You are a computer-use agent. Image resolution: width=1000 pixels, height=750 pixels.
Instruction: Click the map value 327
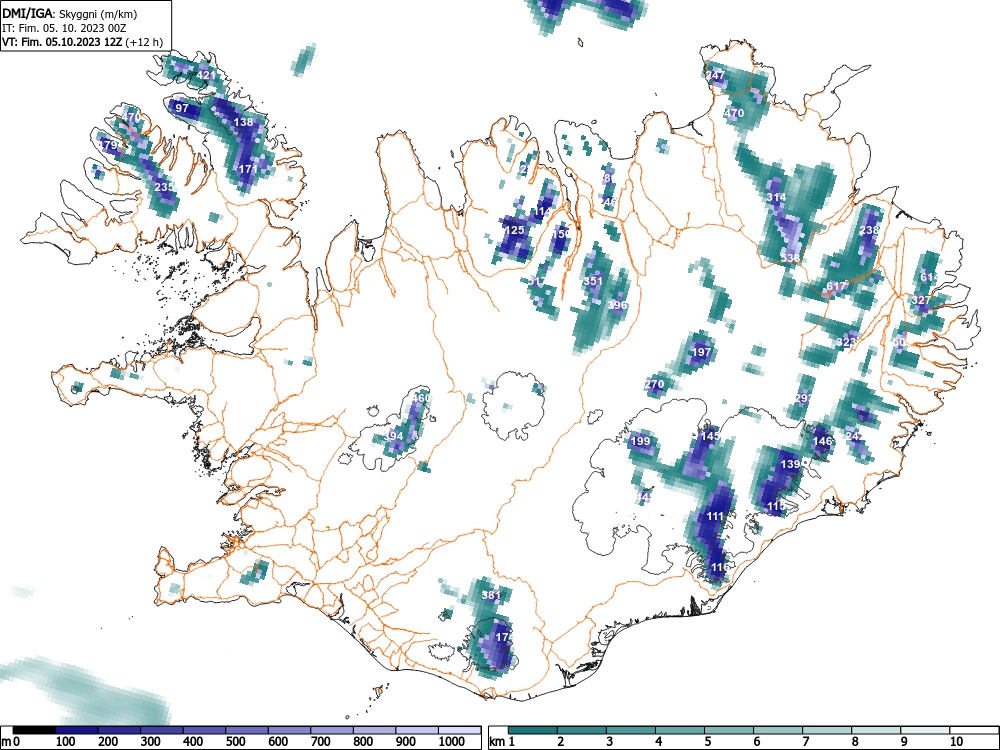920,300
